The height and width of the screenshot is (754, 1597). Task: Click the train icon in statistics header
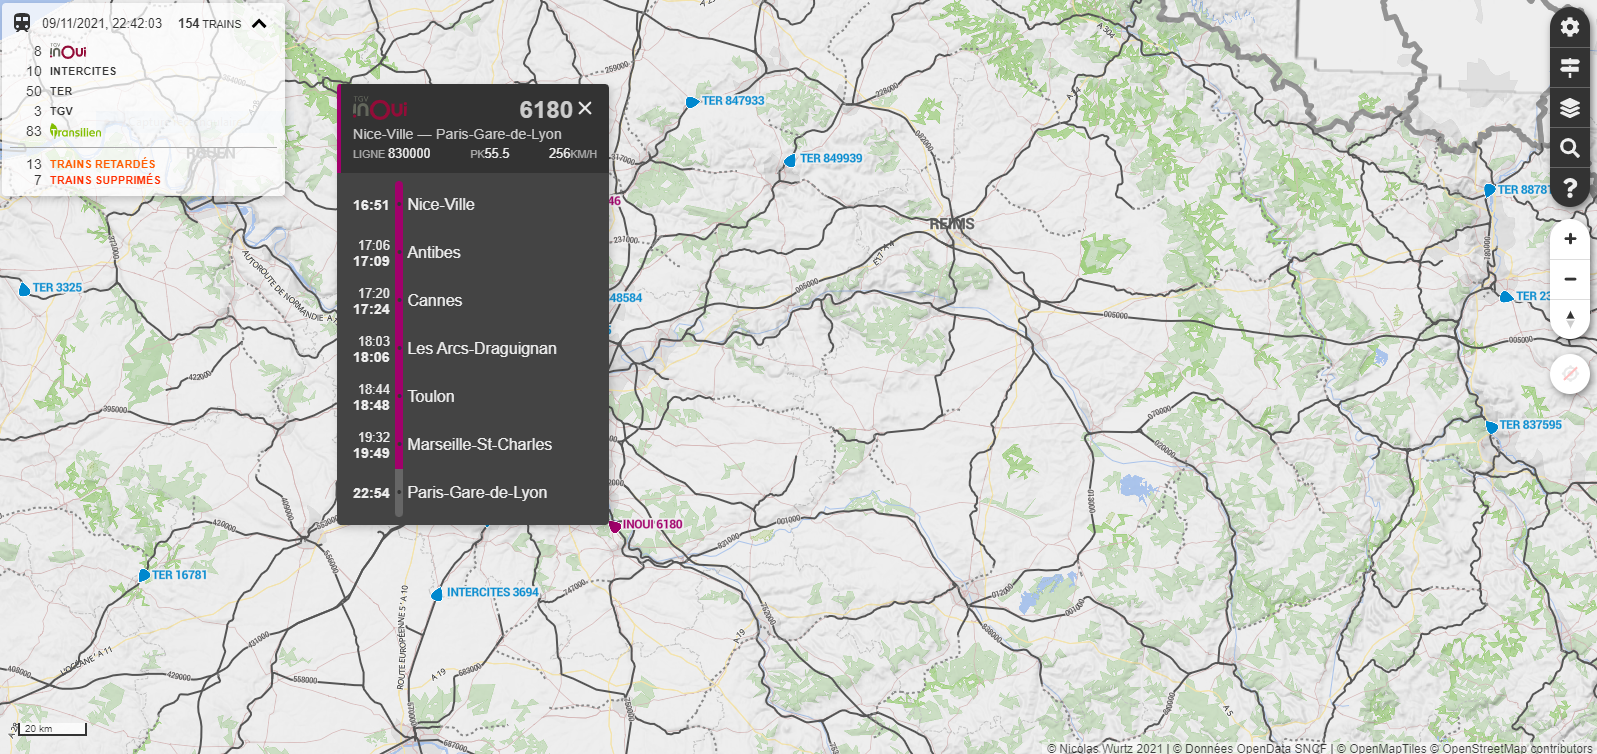[x=21, y=22]
